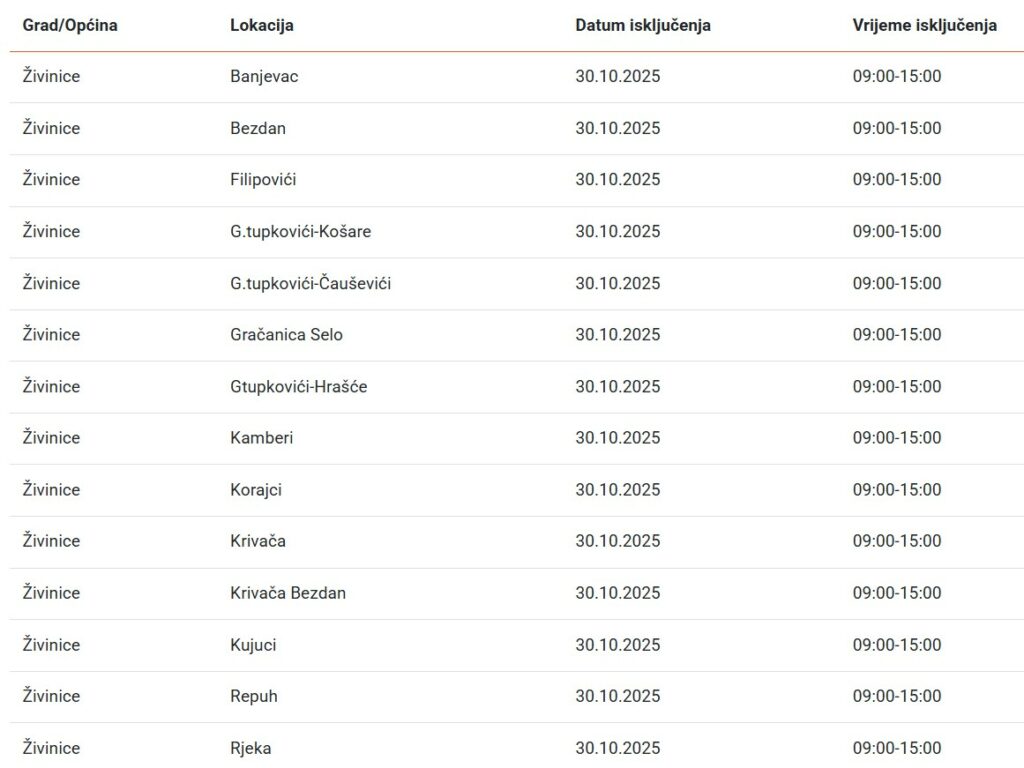
Task: Click the G.tupkovići-Čauševići location entry
Action: click(x=310, y=284)
